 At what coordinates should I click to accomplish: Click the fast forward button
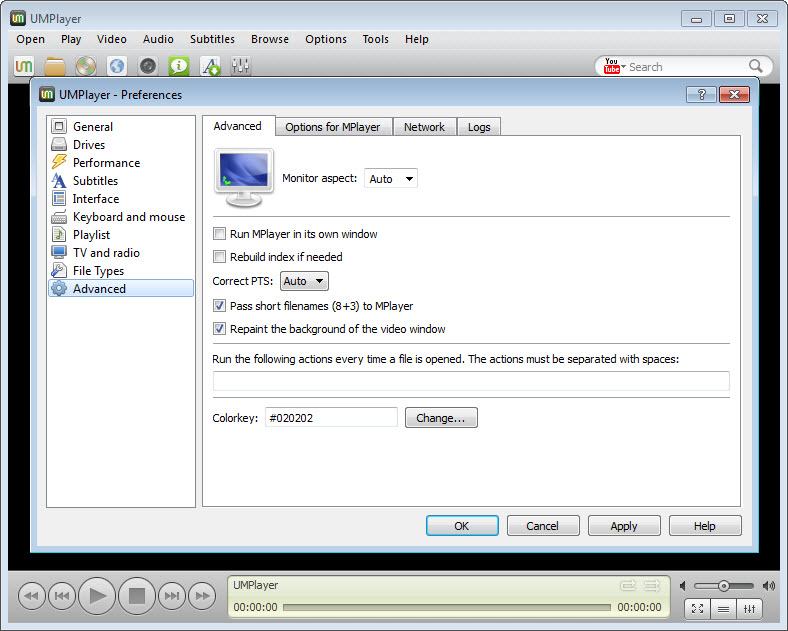click(x=202, y=596)
